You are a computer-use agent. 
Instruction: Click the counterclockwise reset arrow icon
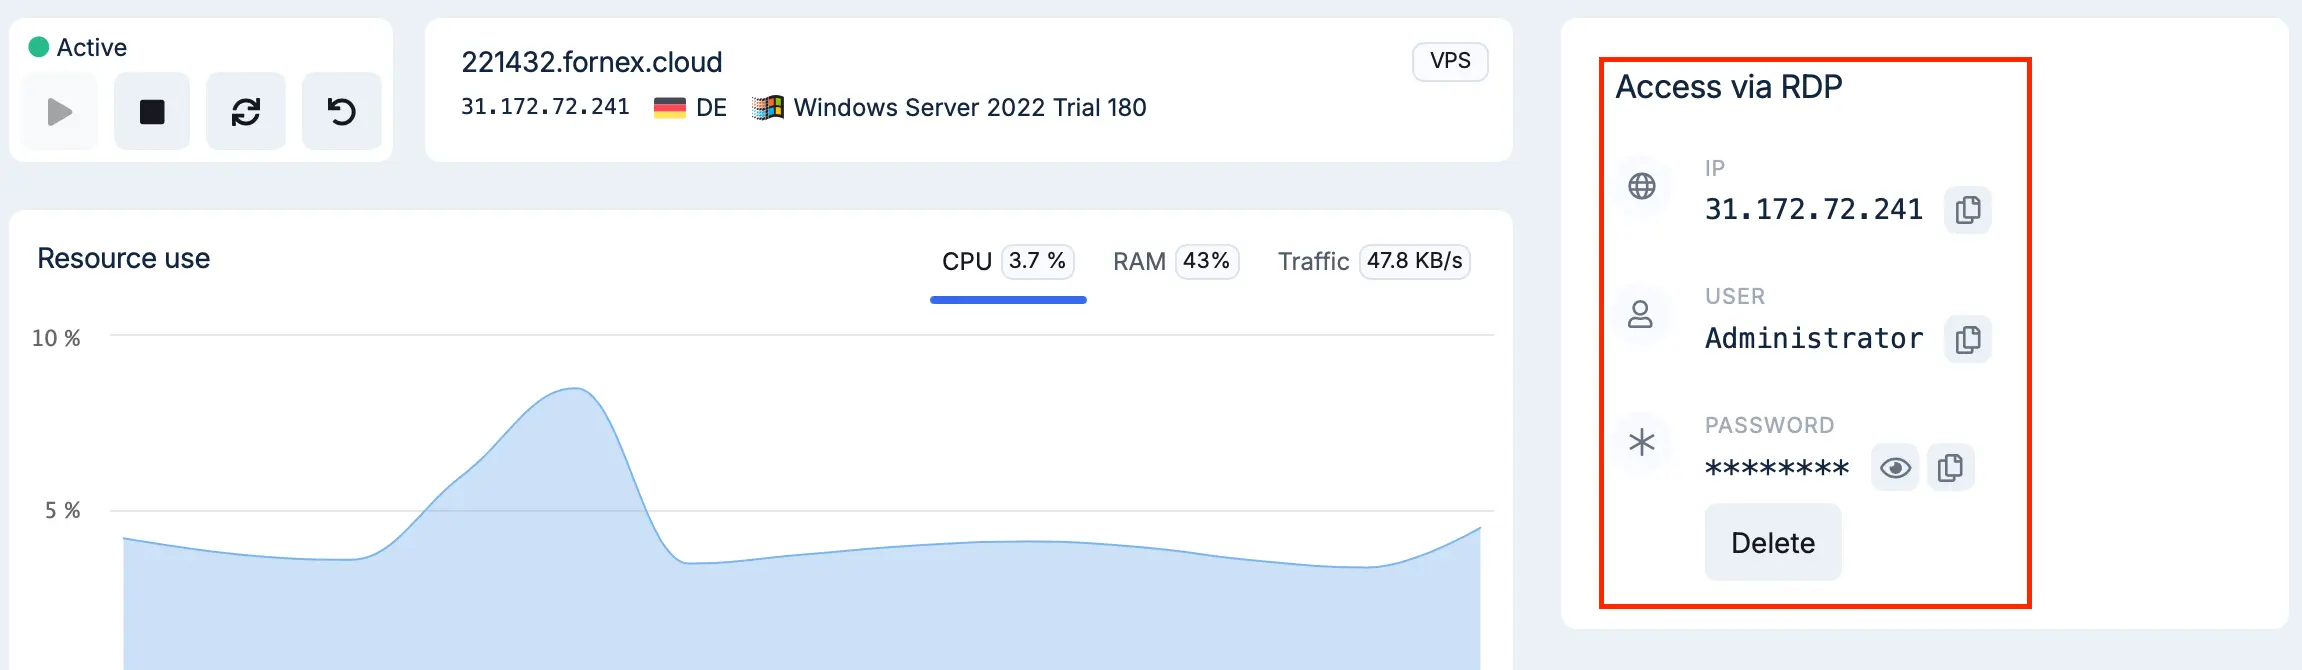342,112
